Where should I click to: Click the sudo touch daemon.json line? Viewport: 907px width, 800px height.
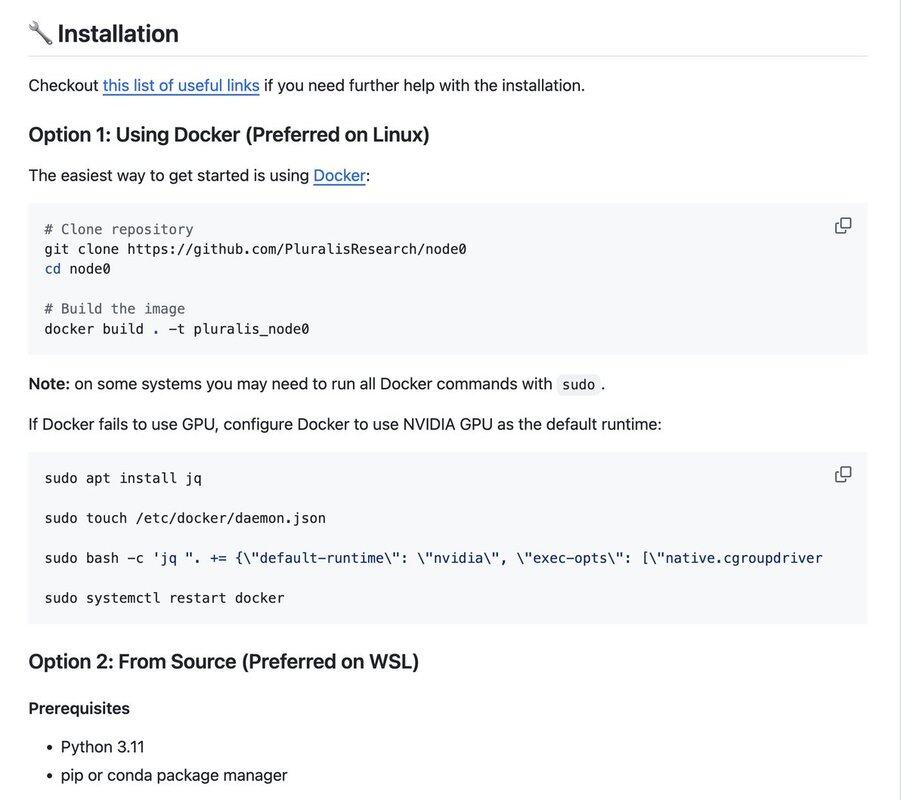click(185, 518)
